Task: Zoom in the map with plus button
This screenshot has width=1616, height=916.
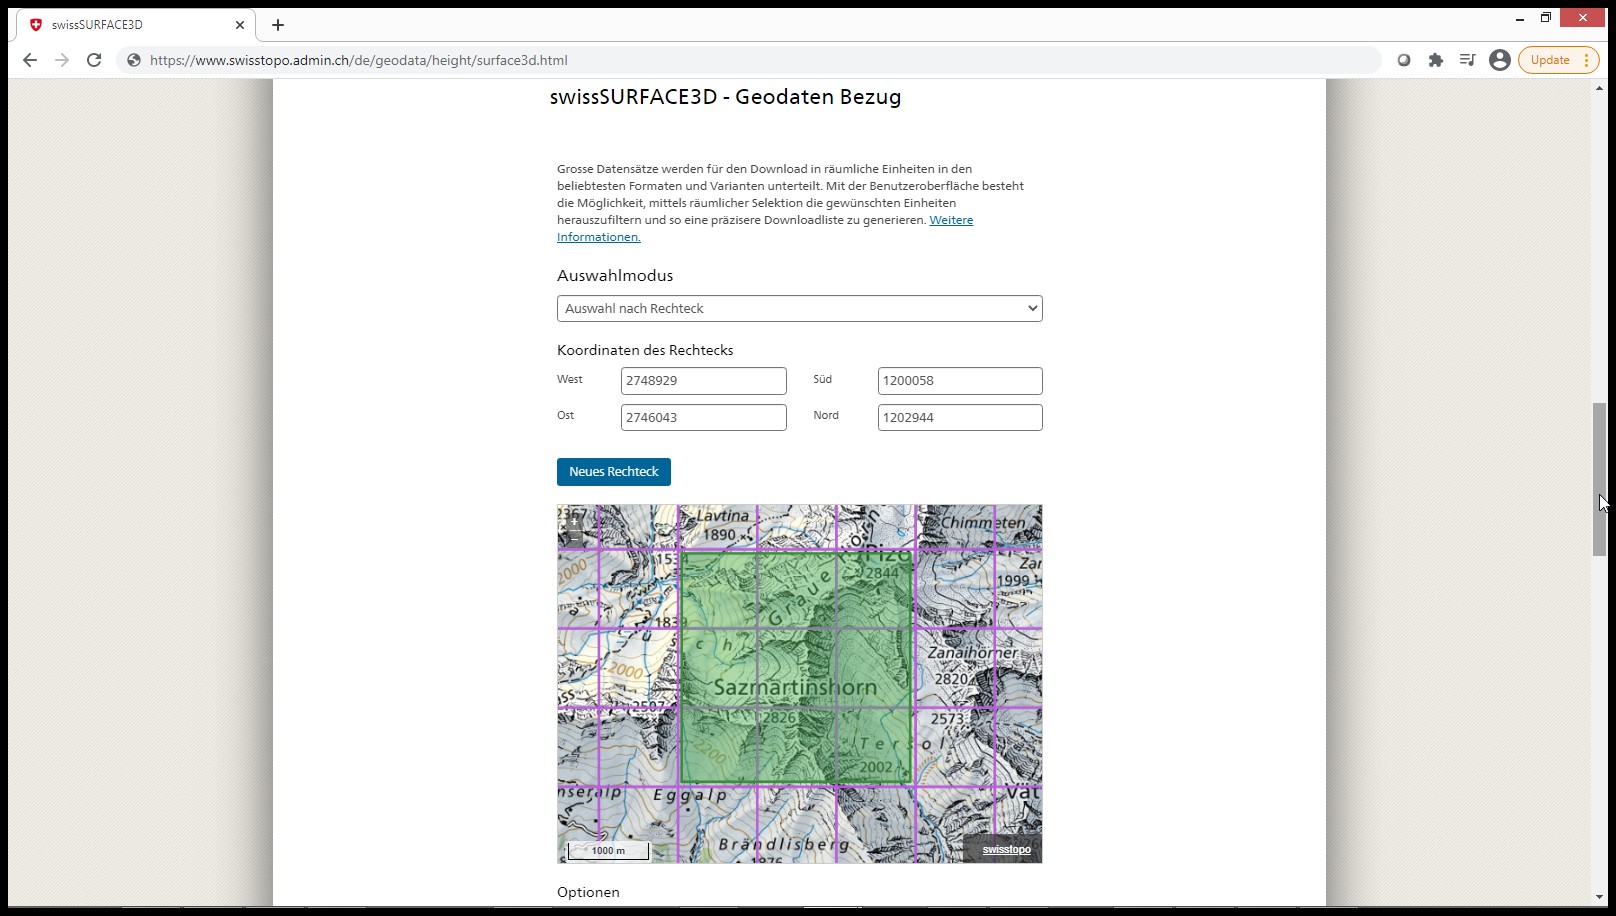Action: pos(574,522)
